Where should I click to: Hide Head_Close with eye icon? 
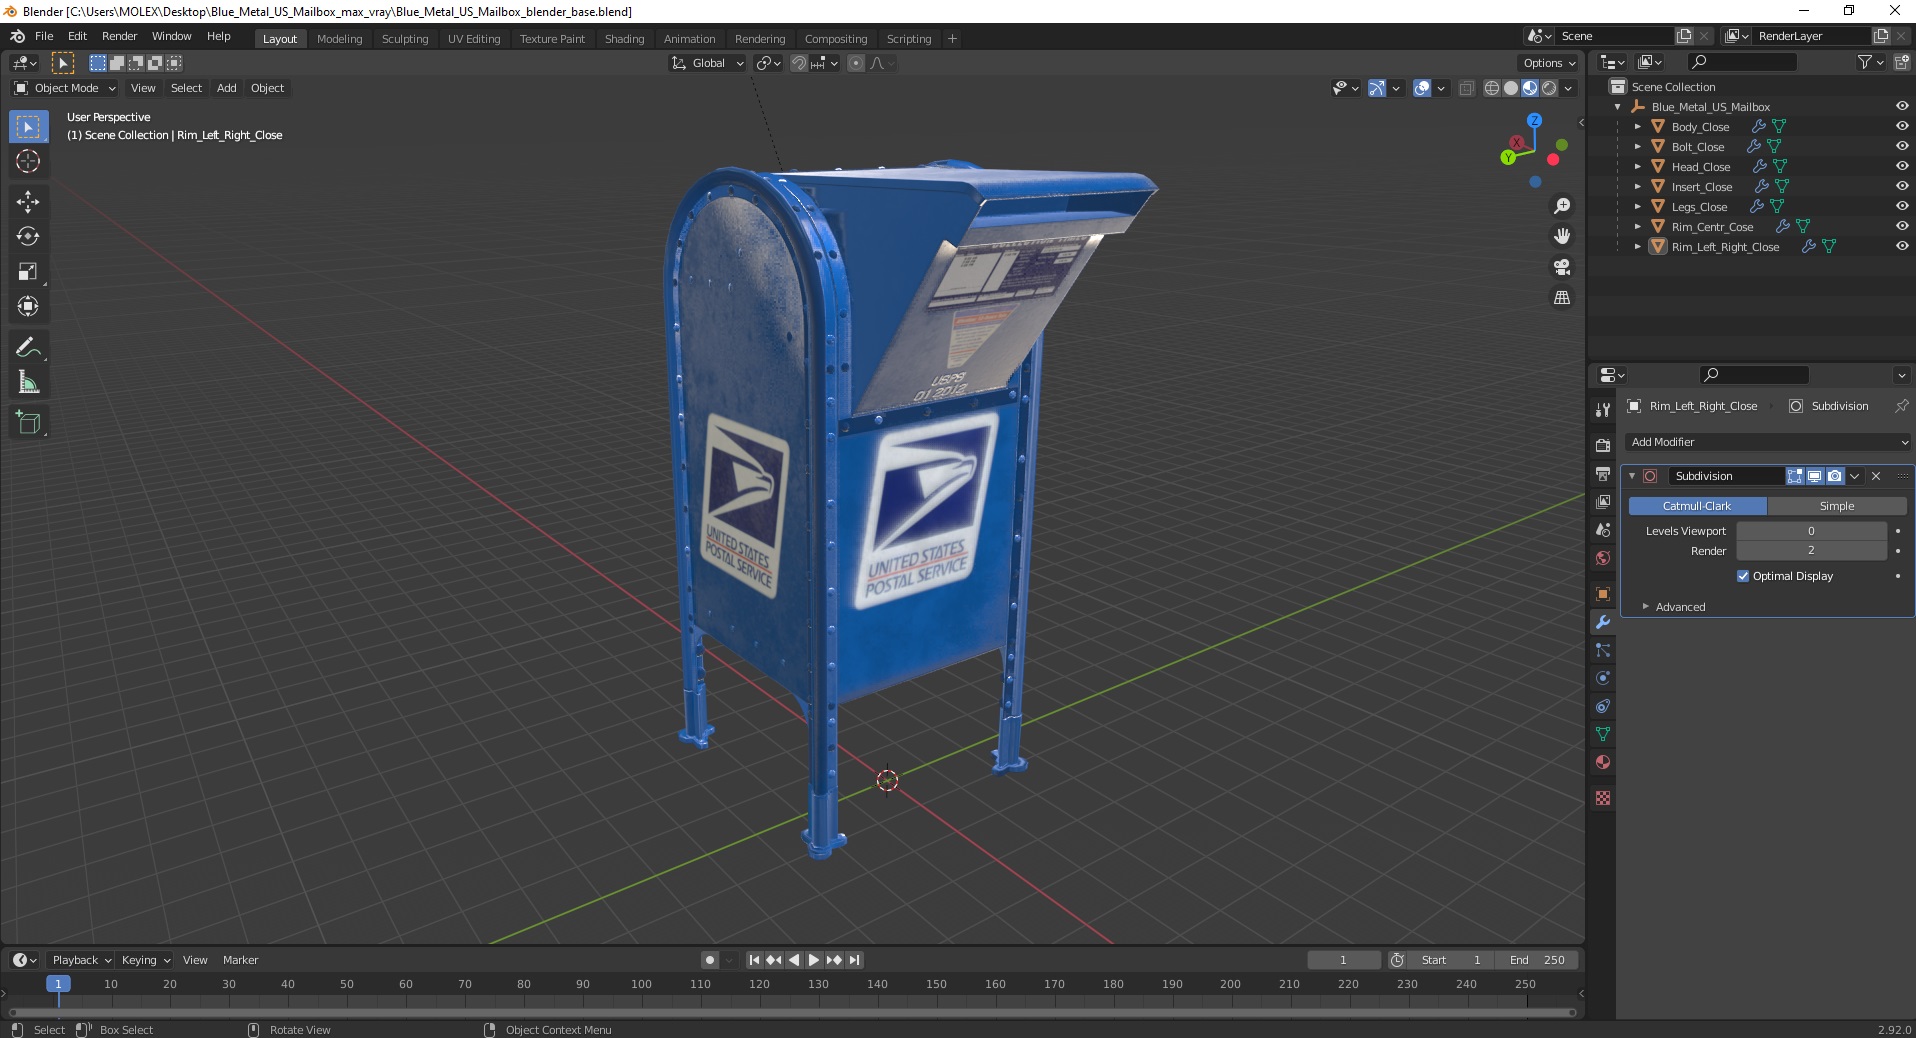point(1901,166)
